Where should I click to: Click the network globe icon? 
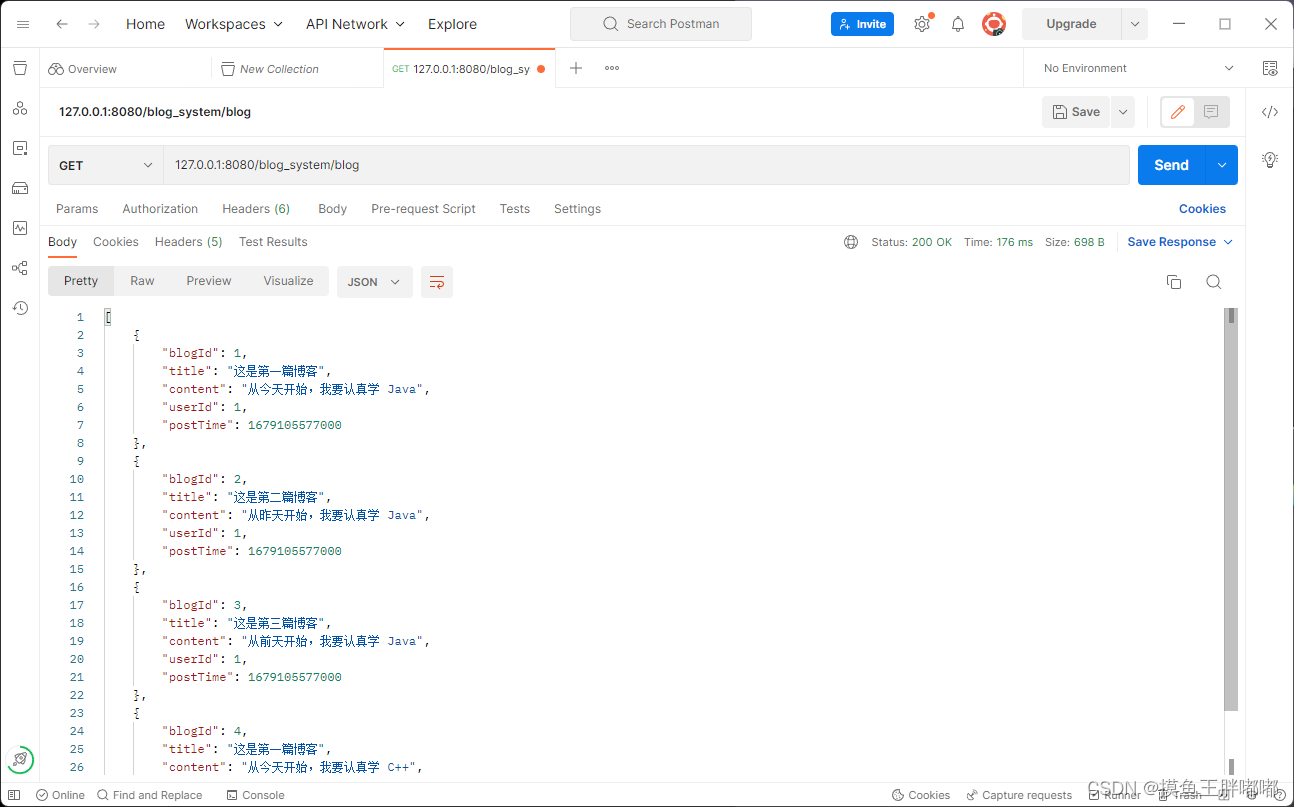point(851,242)
